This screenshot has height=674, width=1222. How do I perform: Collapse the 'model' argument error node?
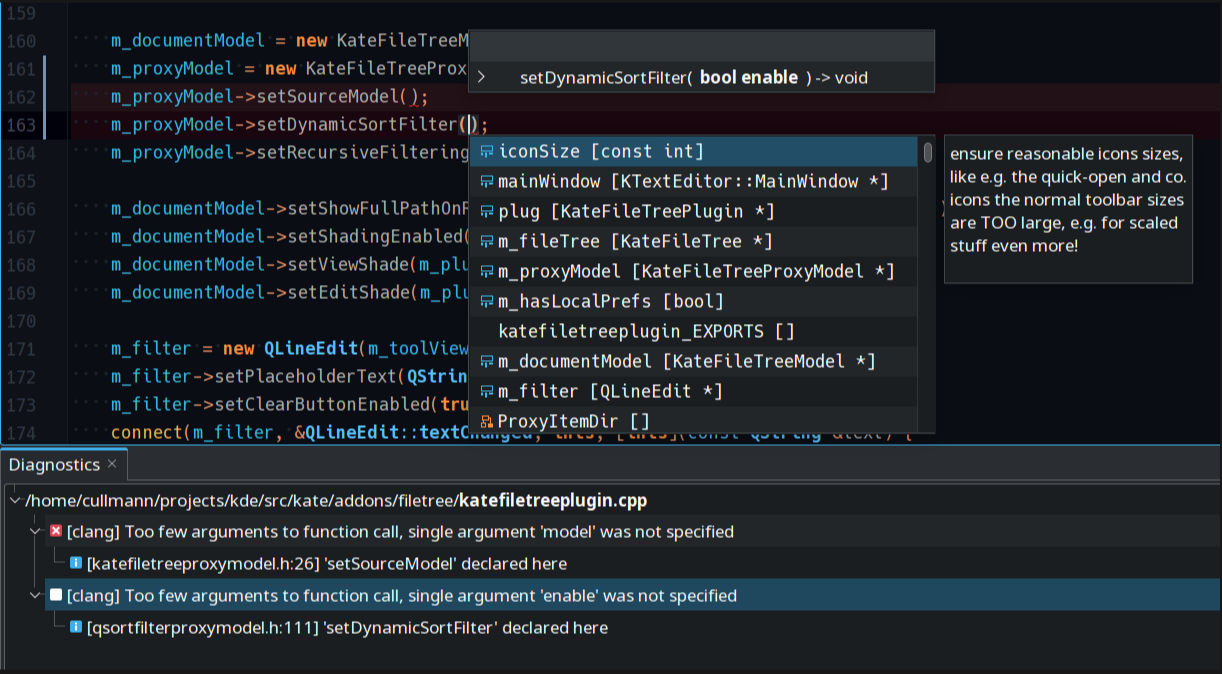36,532
